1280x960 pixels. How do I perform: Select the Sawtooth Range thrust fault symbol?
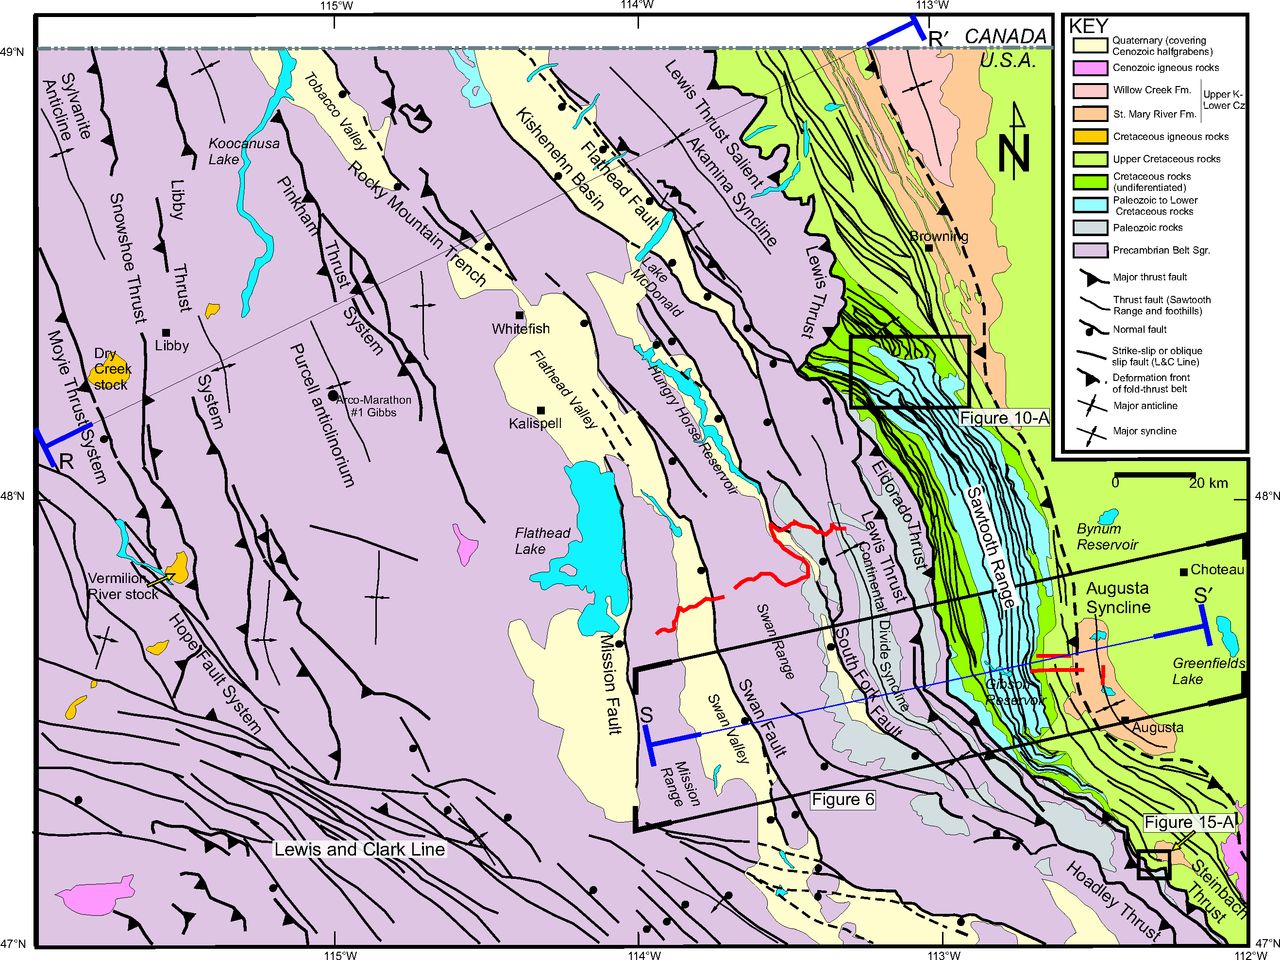click(1095, 304)
